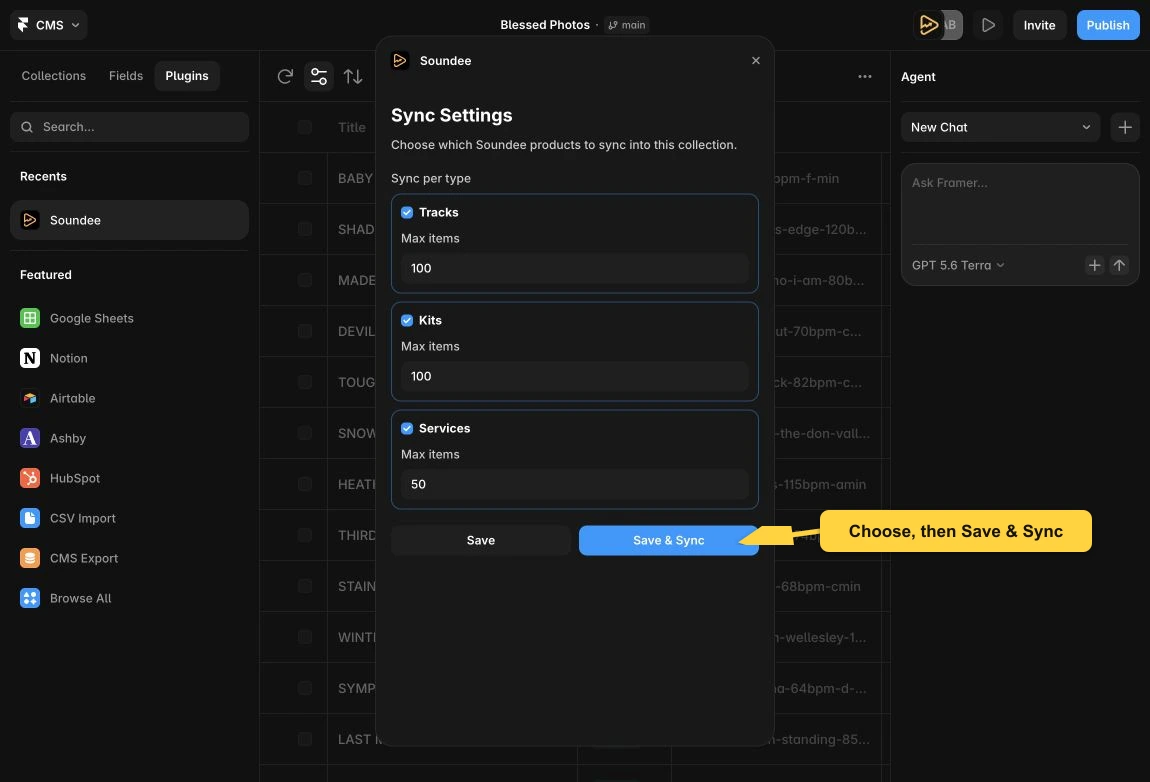
Task: Click the main branch indicator
Action: (627, 25)
